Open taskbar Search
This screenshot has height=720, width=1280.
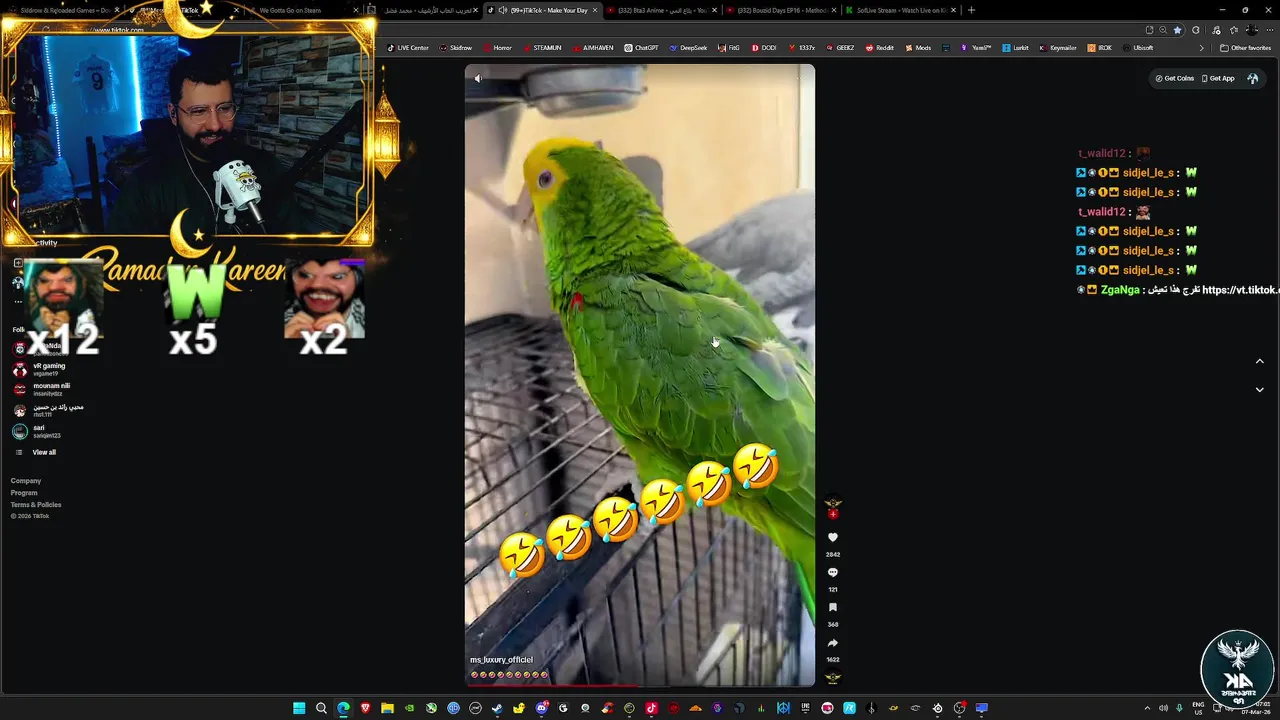pos(321,708)
